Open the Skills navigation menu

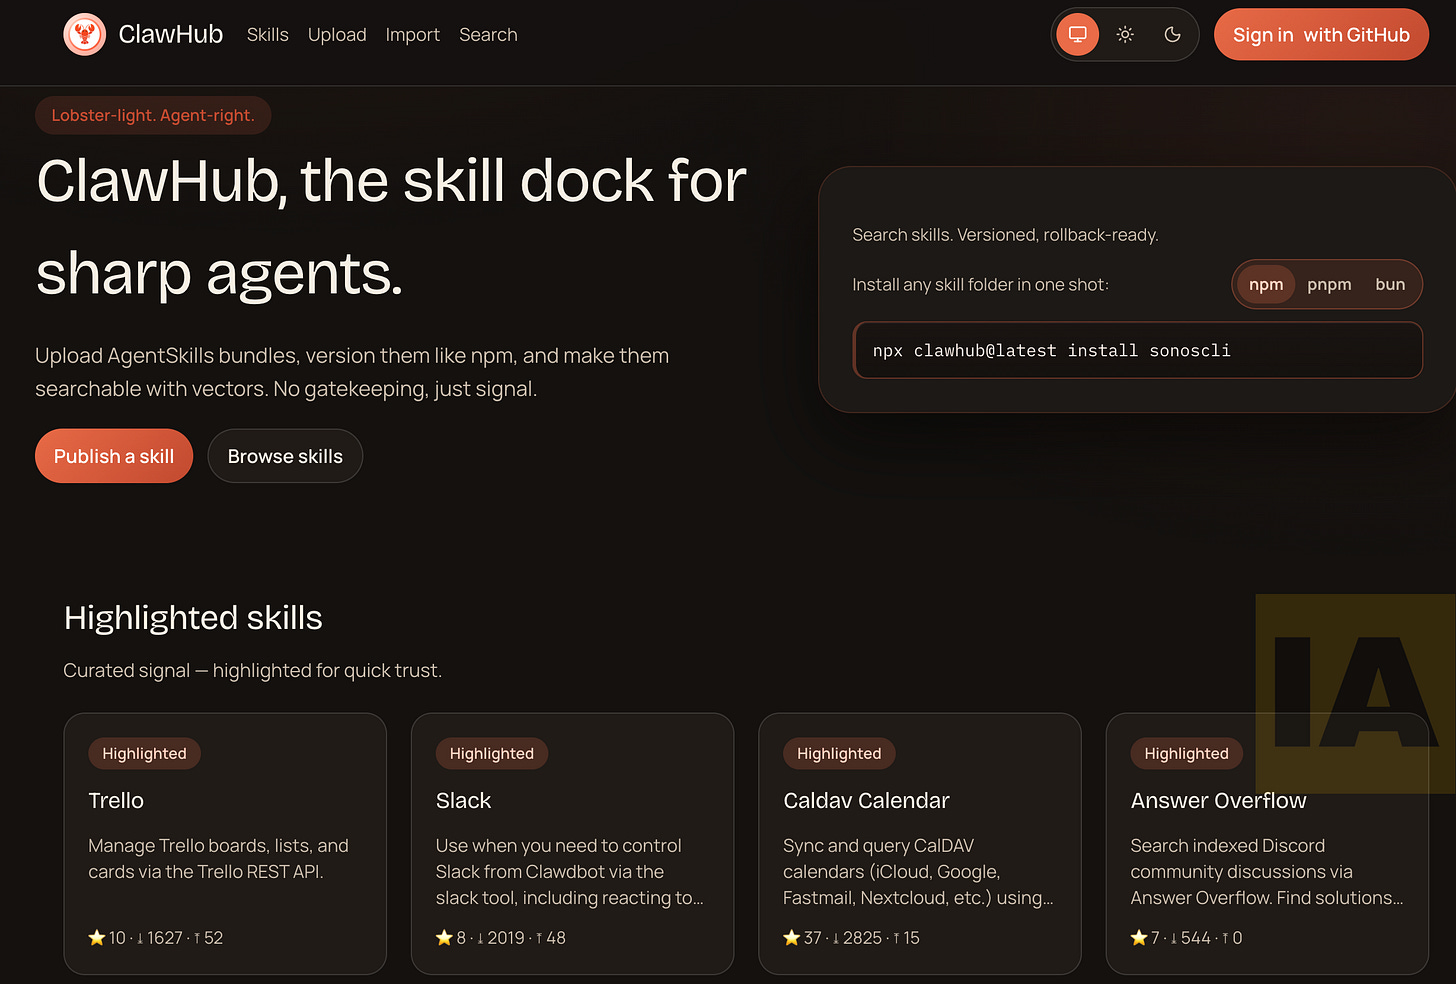pos(267,34)
